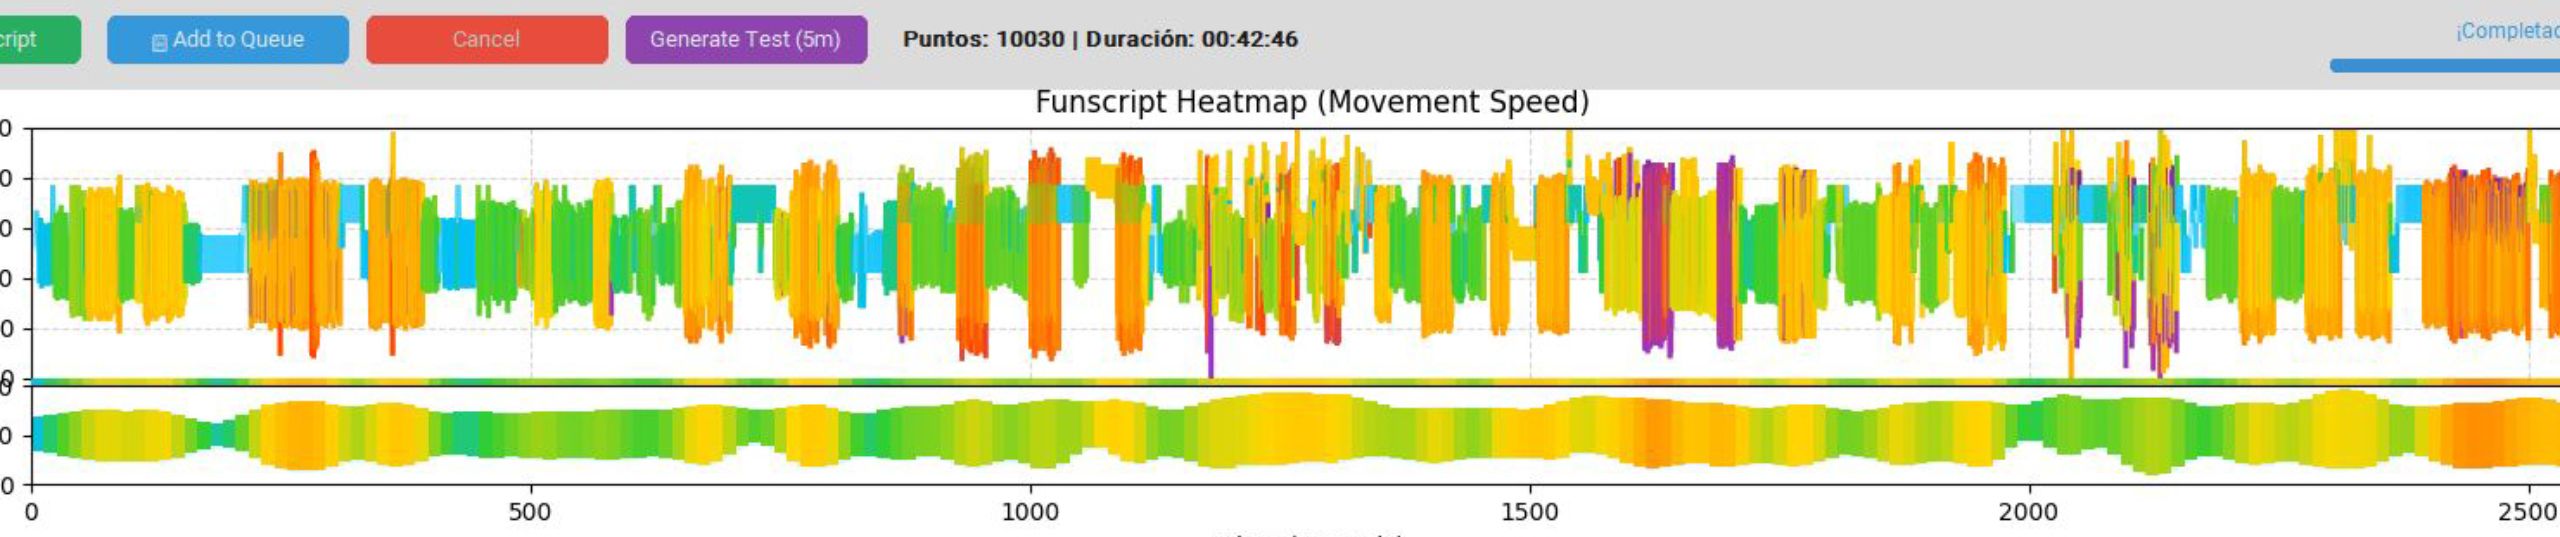Click the 1000 tick label on the x-axis
This screenshot has height=537, width=2560.
(x=1029, y=513)
